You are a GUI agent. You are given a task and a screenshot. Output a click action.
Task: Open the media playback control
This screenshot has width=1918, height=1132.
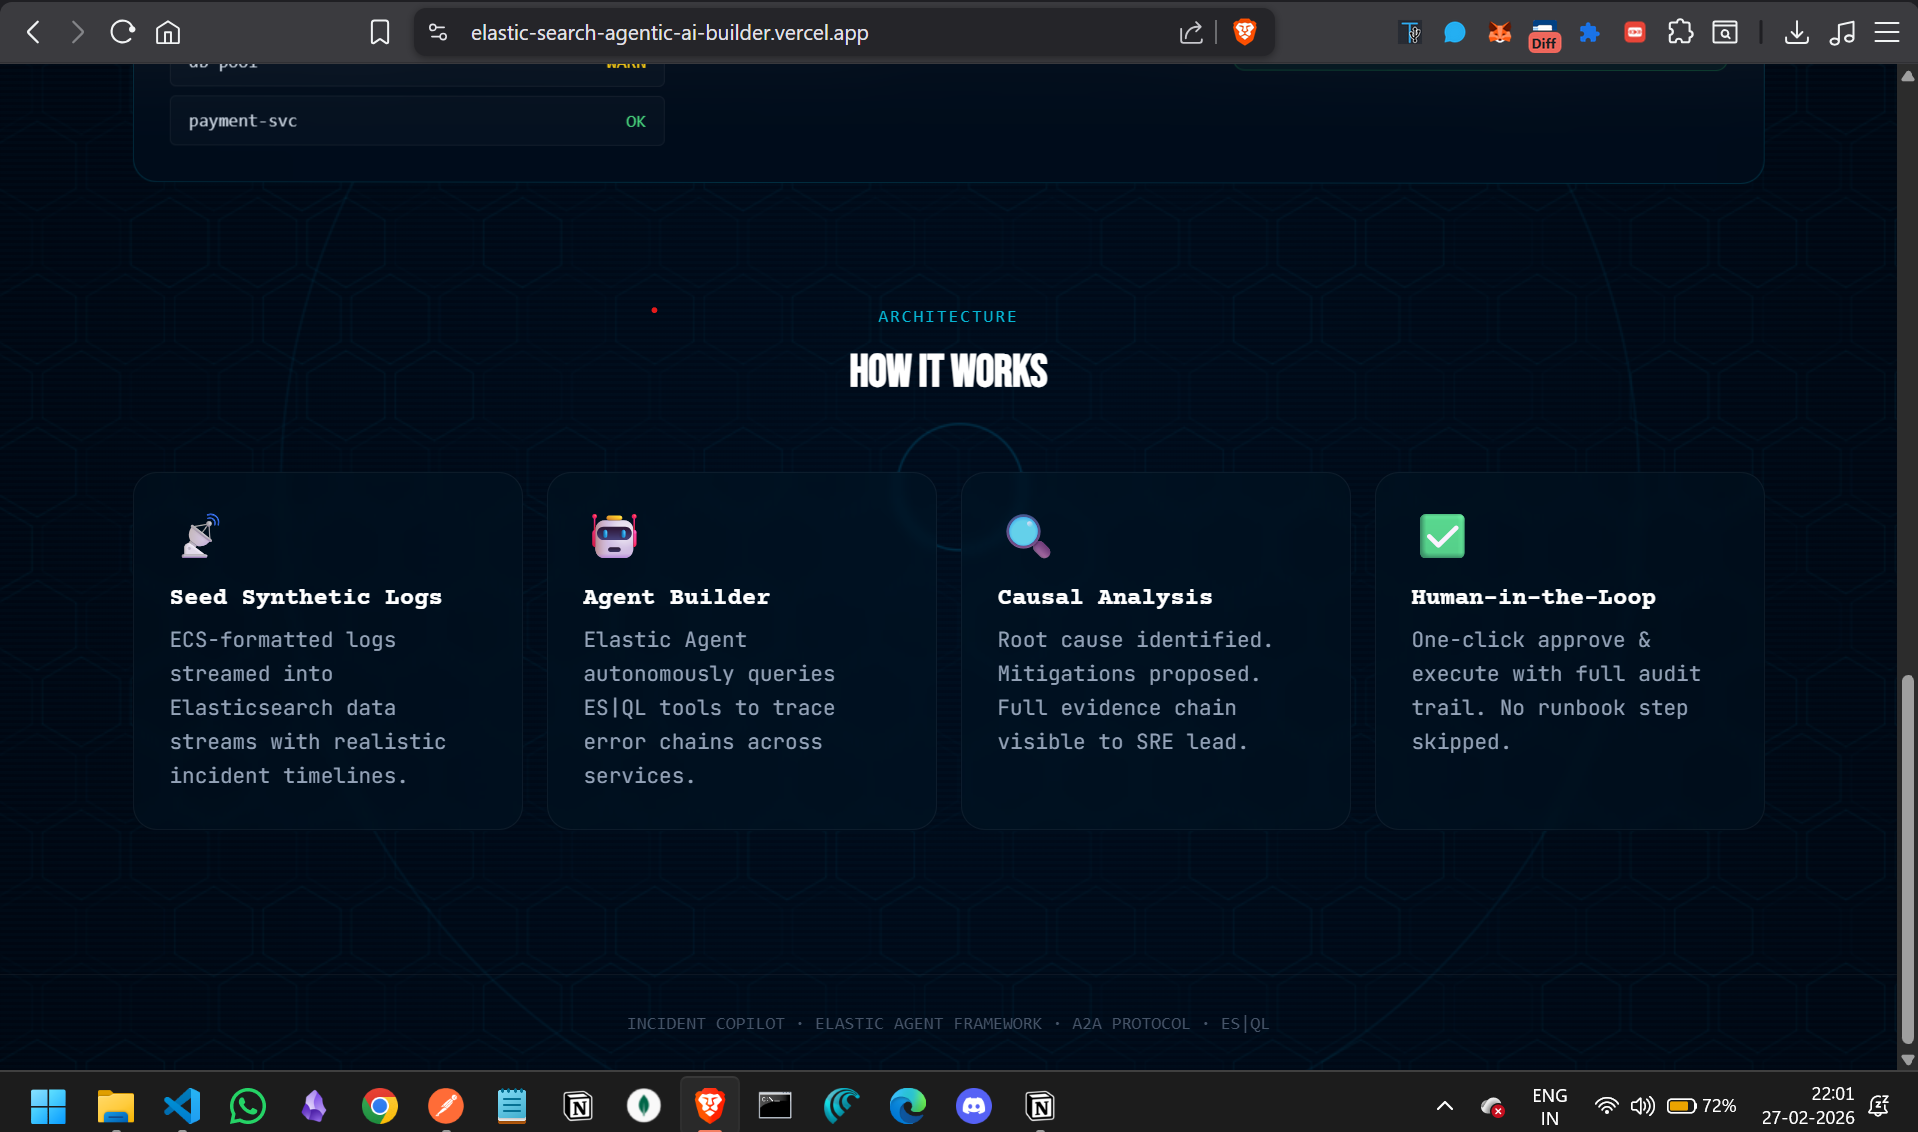click(x=1842, y=32)
